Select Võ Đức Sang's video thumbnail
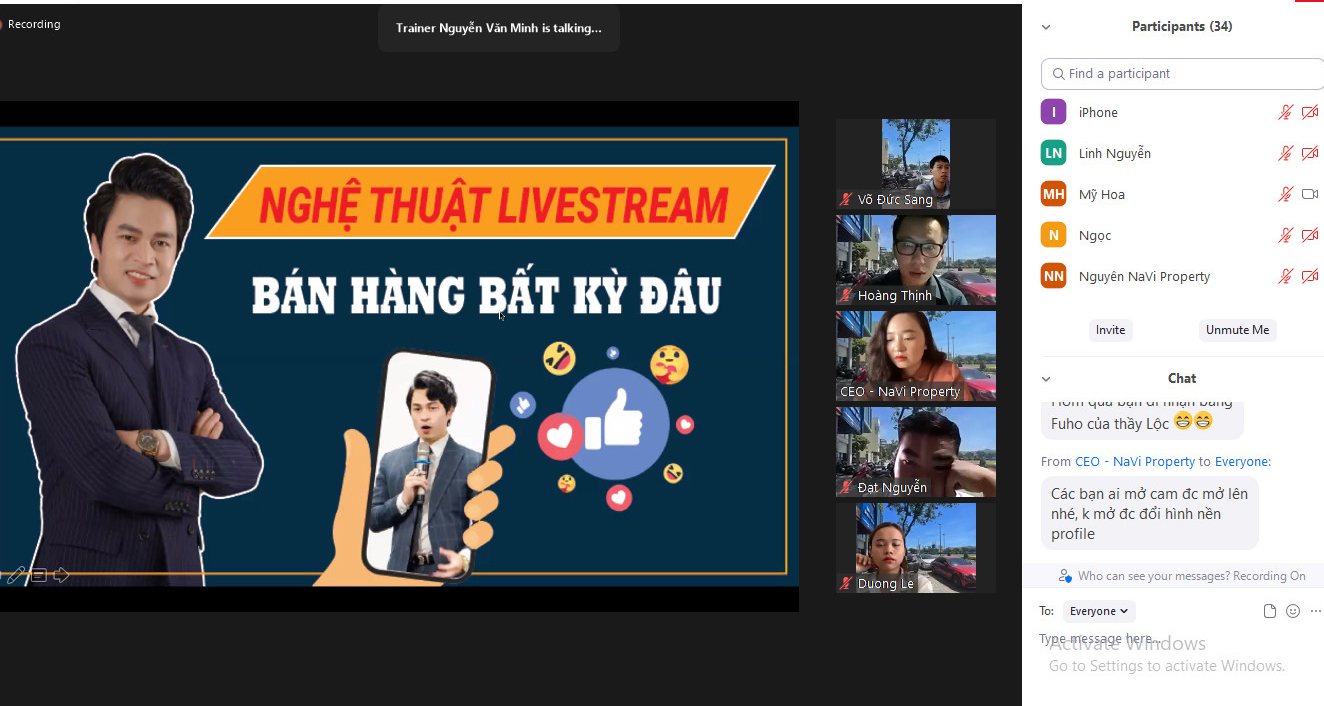Image resolution: width=1324 pixels, height=706 pixels. point(916,164)
